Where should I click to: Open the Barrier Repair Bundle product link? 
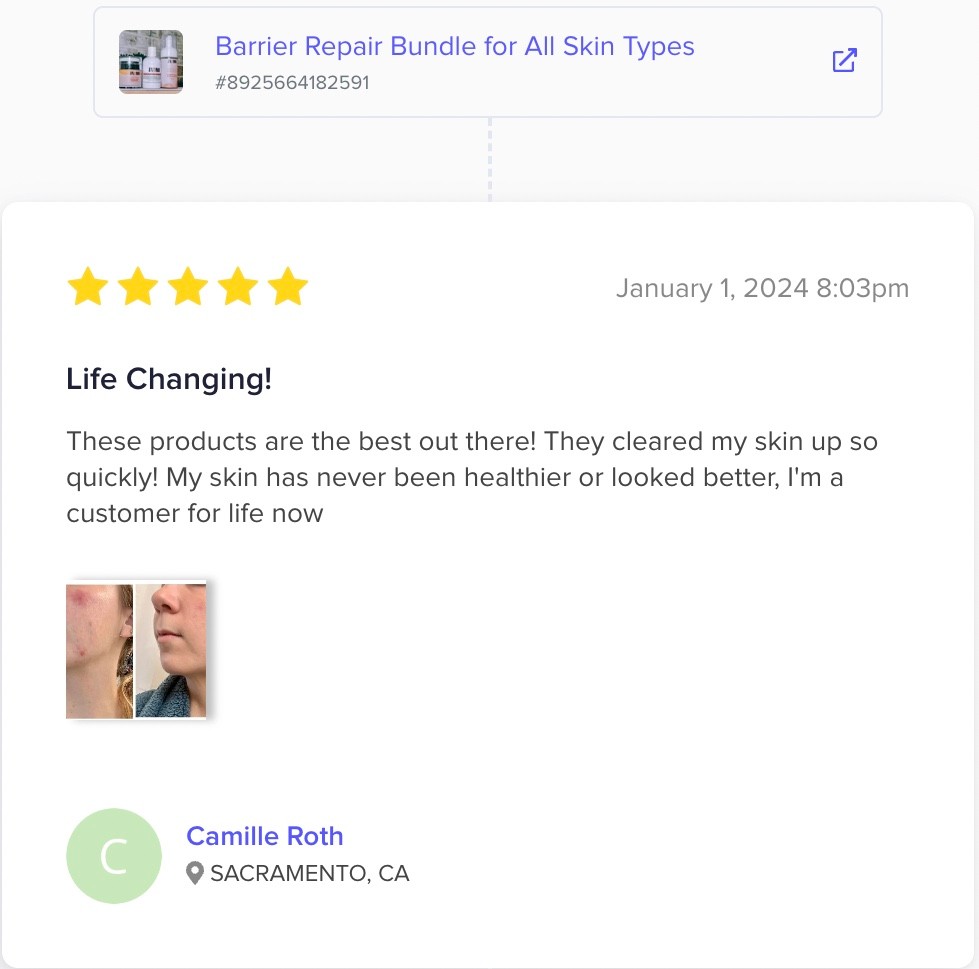(x=455, y=46)
